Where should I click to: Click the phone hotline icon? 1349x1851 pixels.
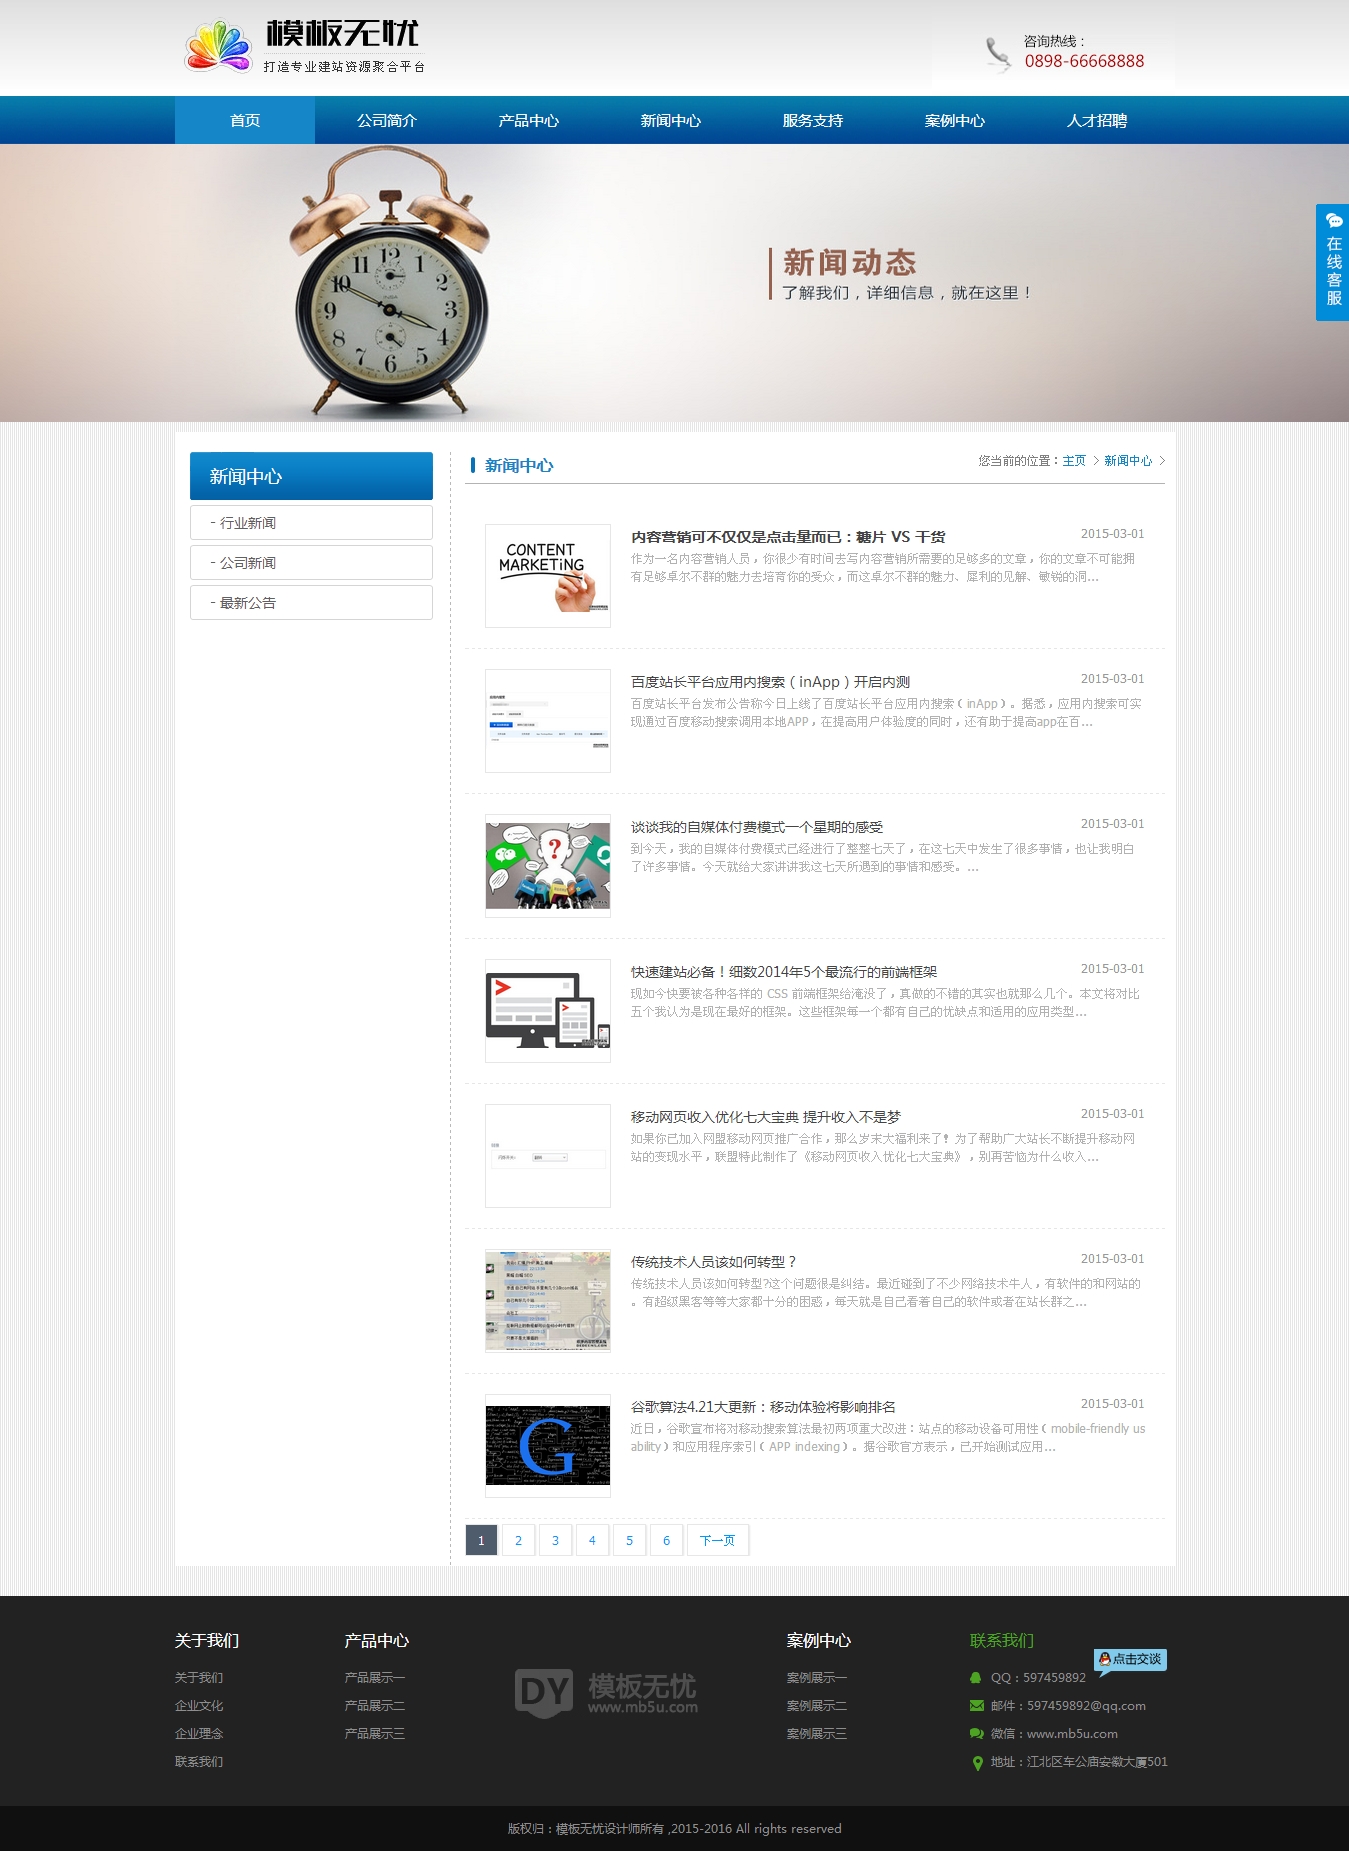click(997, 54)
